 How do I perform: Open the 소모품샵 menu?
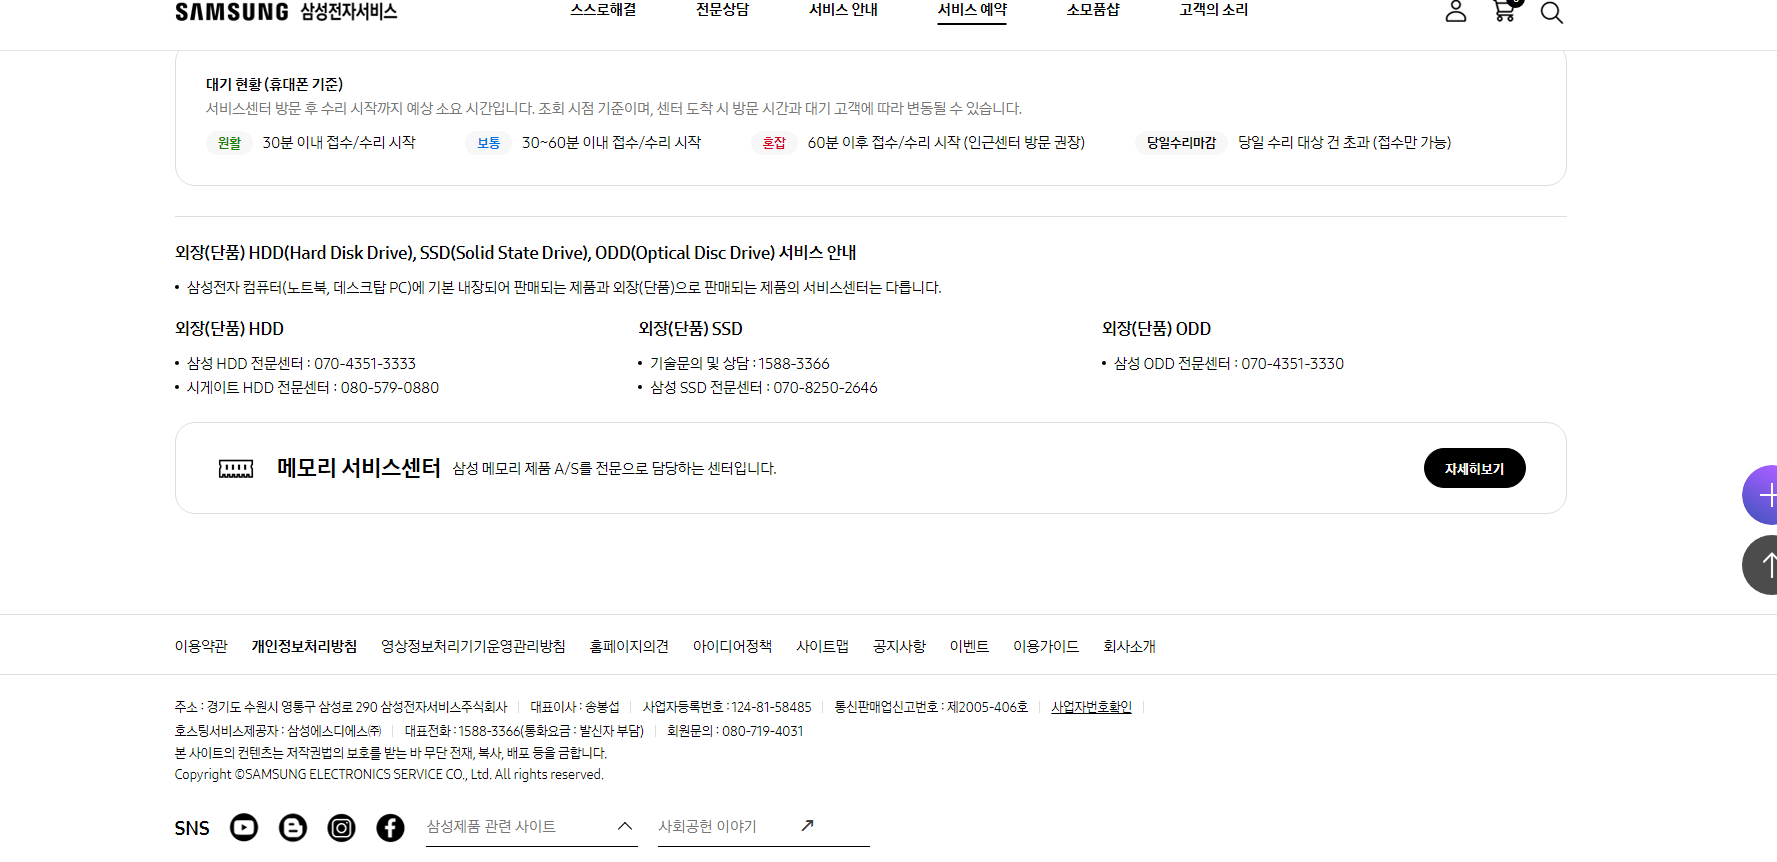(1093, 10)
